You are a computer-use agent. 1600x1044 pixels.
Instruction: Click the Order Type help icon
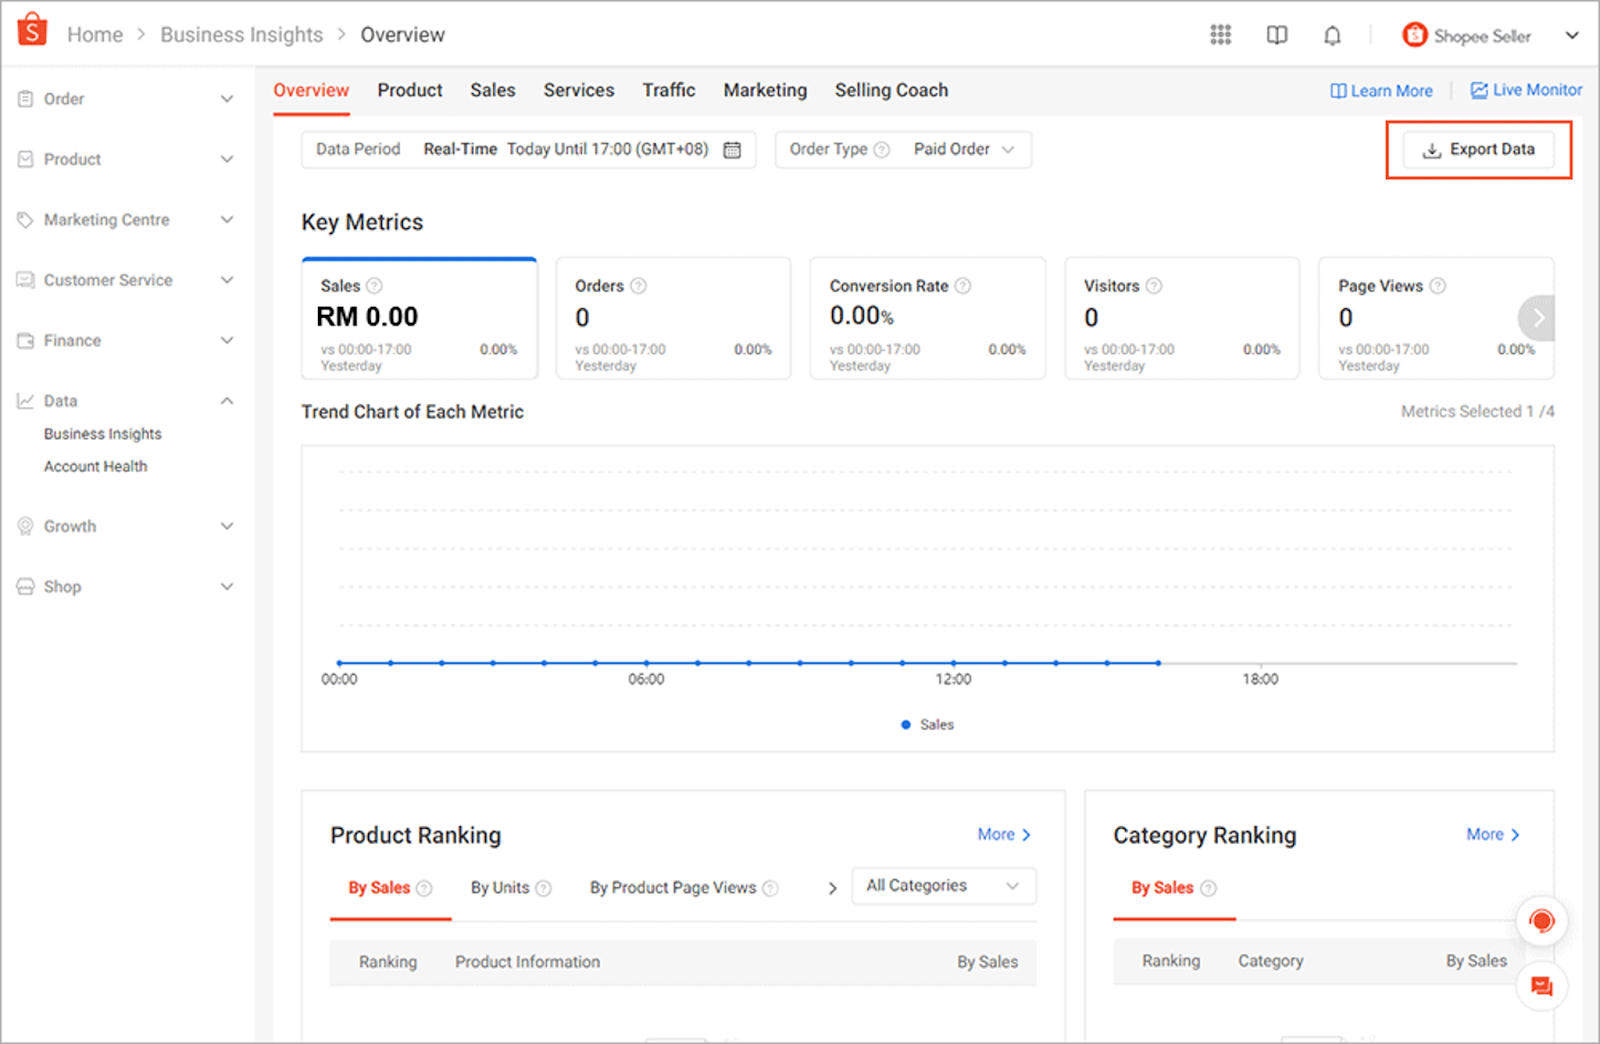[x=881, y=150]
